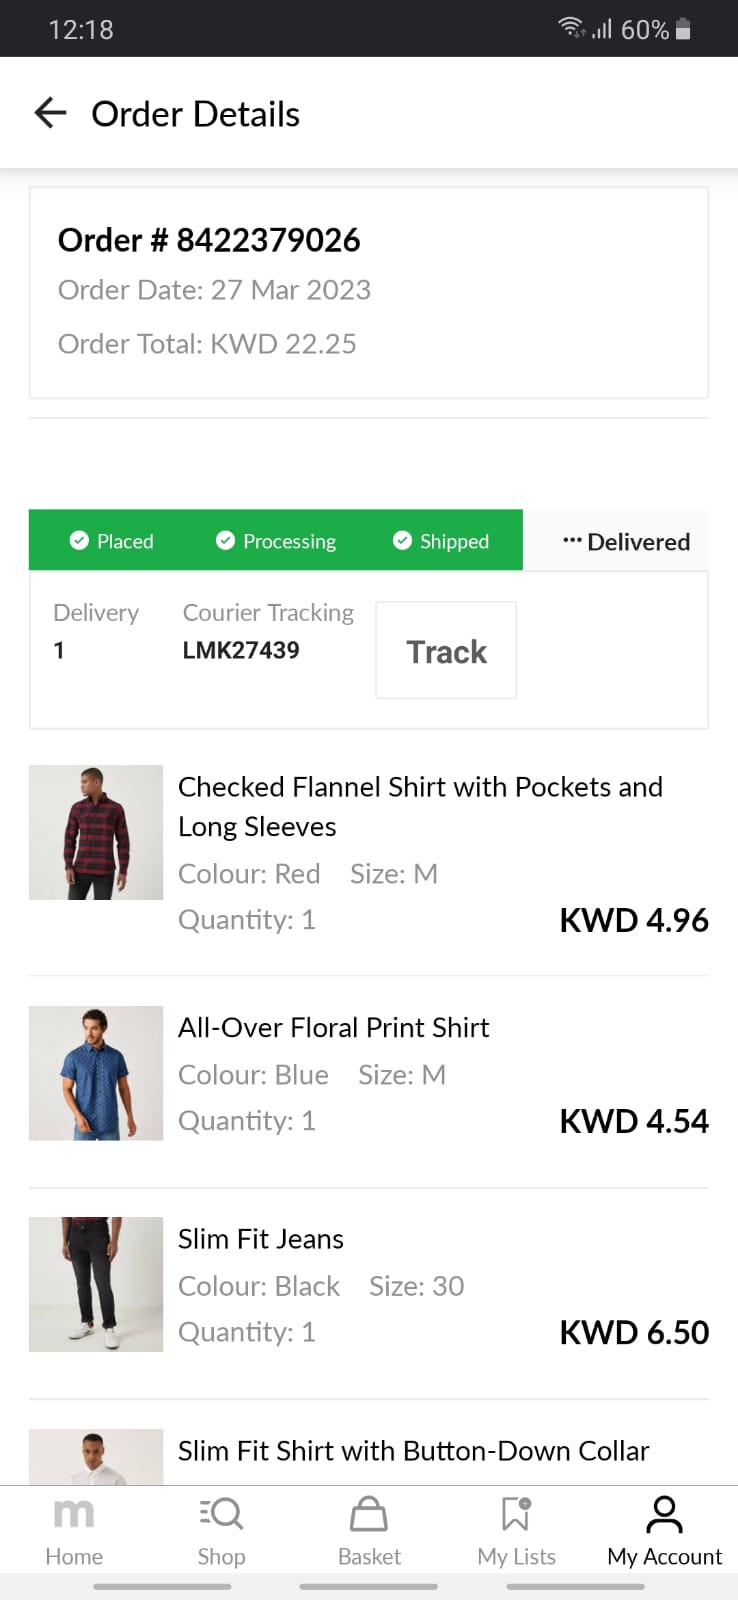This screenshot has height=1600, width=738.
Task: Tap the Shipped status checkmark
Action: tap(402, 541)
